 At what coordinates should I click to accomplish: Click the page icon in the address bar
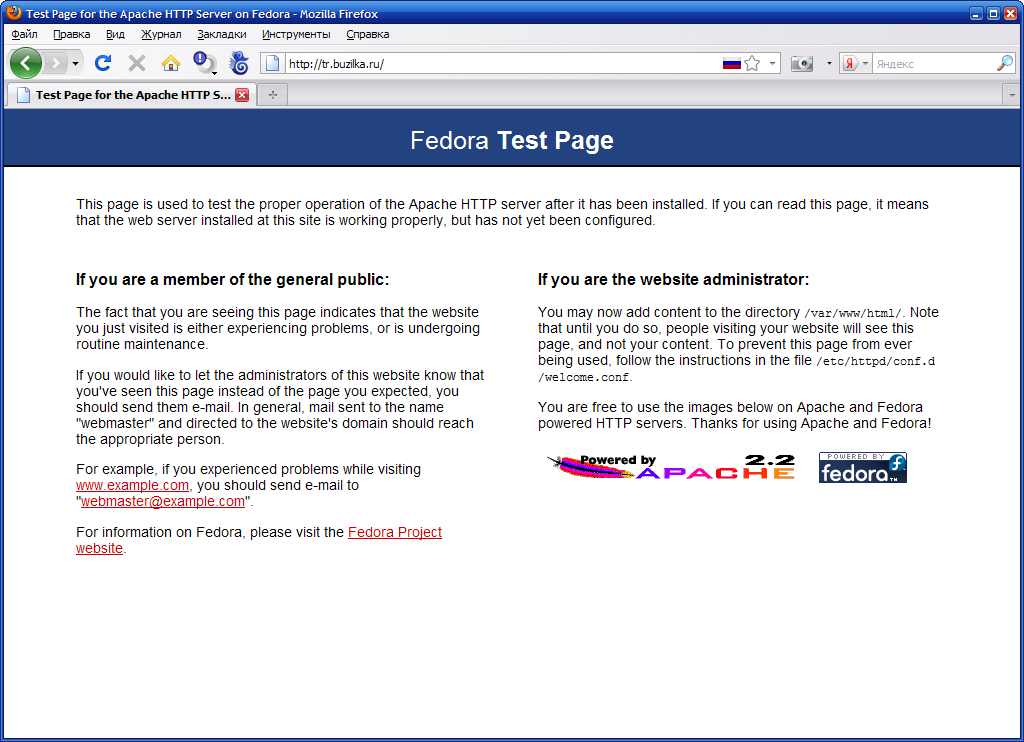coord(273,63)
